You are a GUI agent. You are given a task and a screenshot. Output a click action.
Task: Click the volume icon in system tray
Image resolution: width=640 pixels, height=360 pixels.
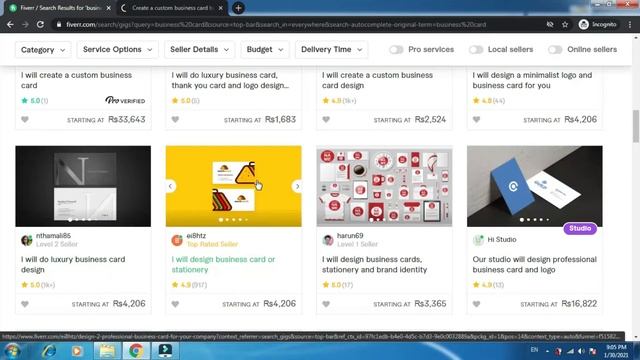[581, 351]
